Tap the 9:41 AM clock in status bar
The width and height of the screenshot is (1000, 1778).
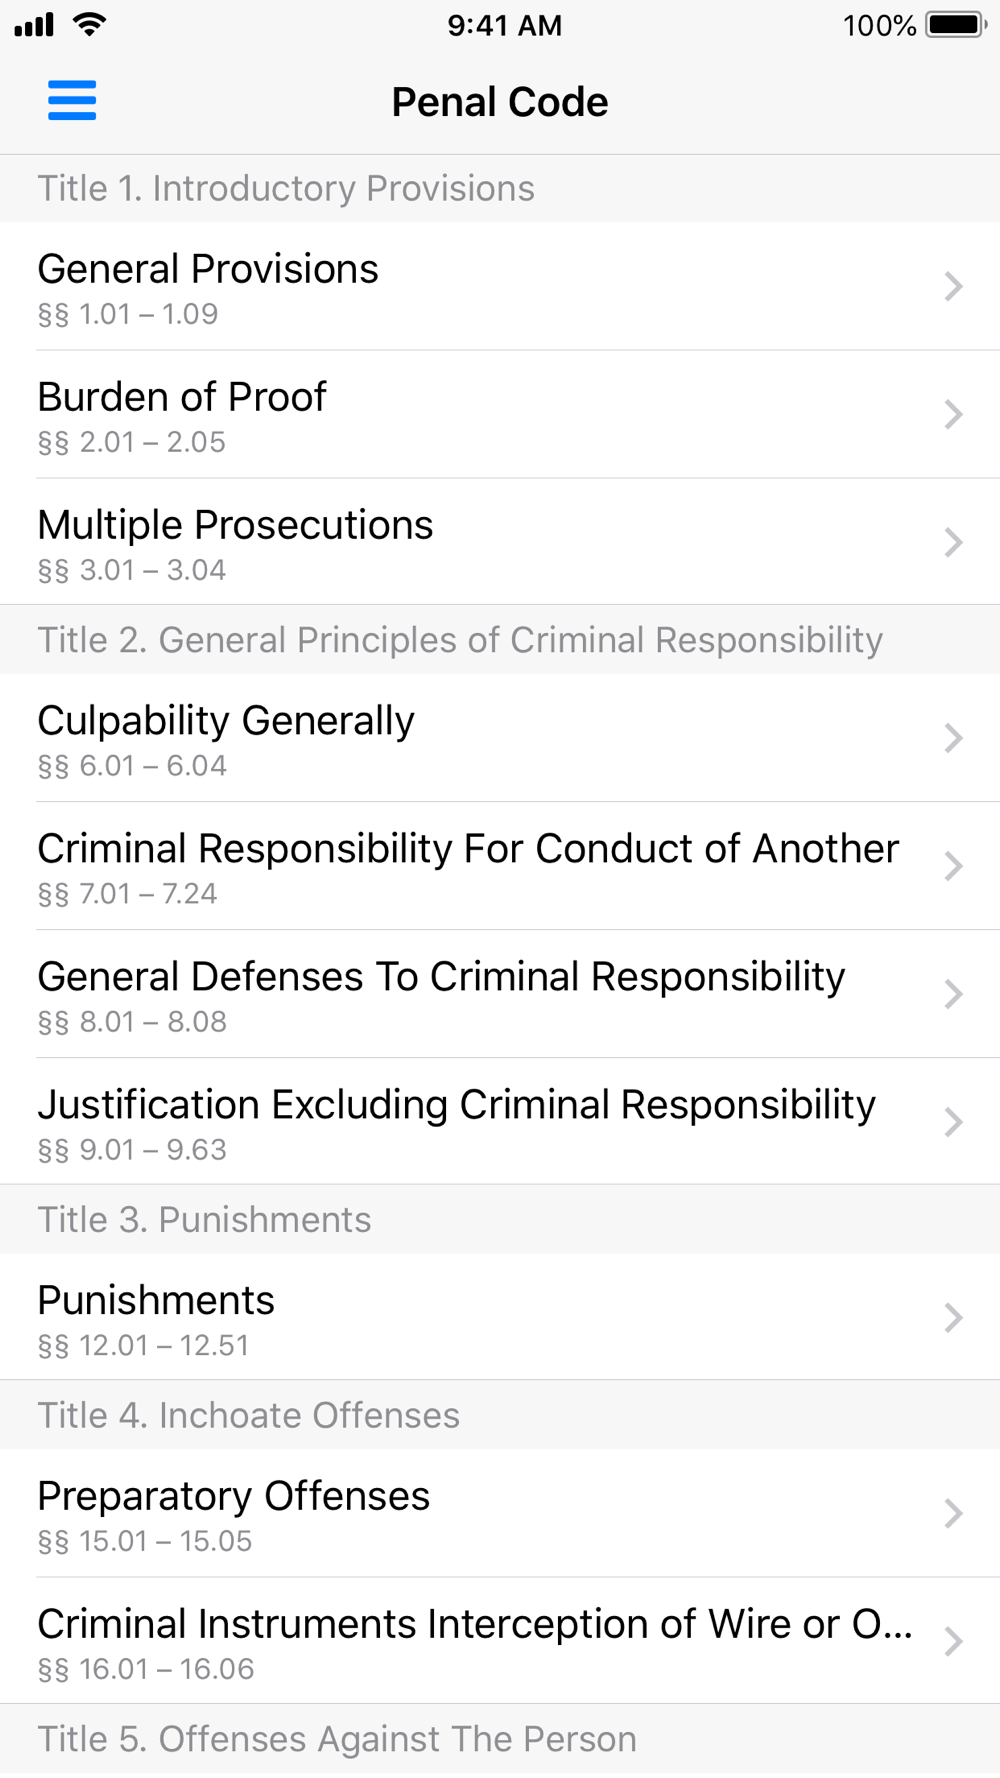(505, 25)
